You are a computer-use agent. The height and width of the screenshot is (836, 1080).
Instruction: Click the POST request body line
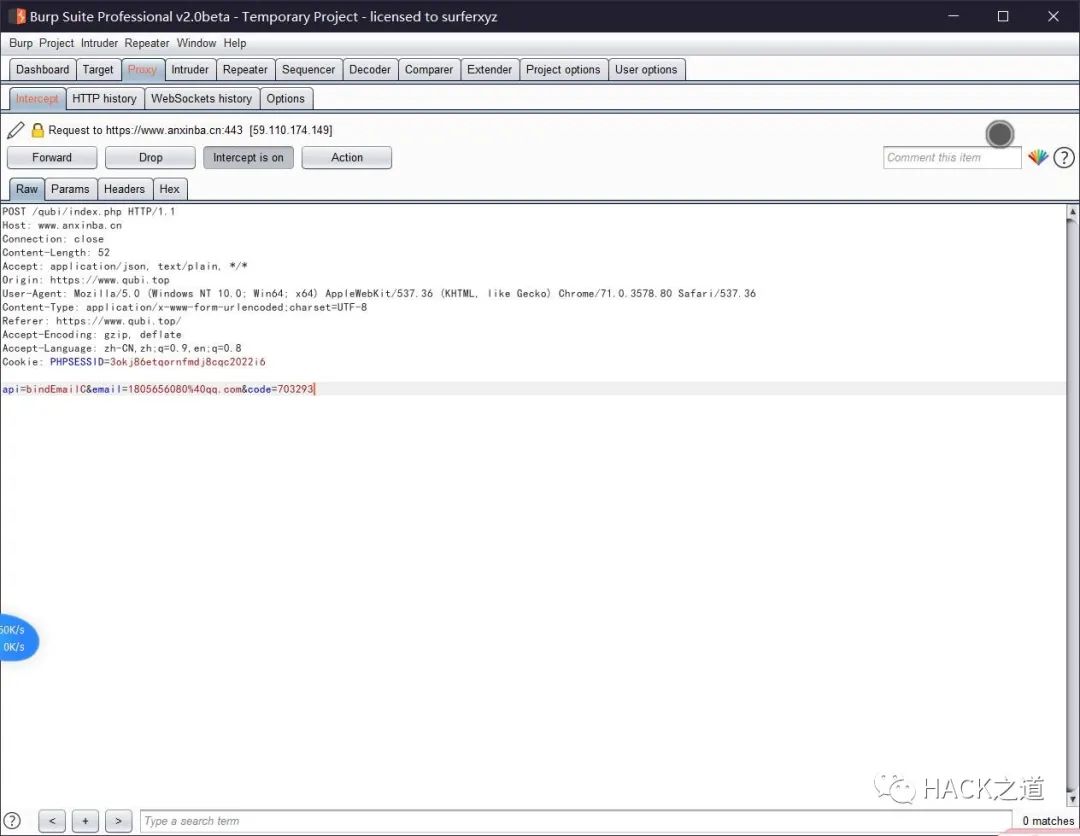[x=158, y=389]
